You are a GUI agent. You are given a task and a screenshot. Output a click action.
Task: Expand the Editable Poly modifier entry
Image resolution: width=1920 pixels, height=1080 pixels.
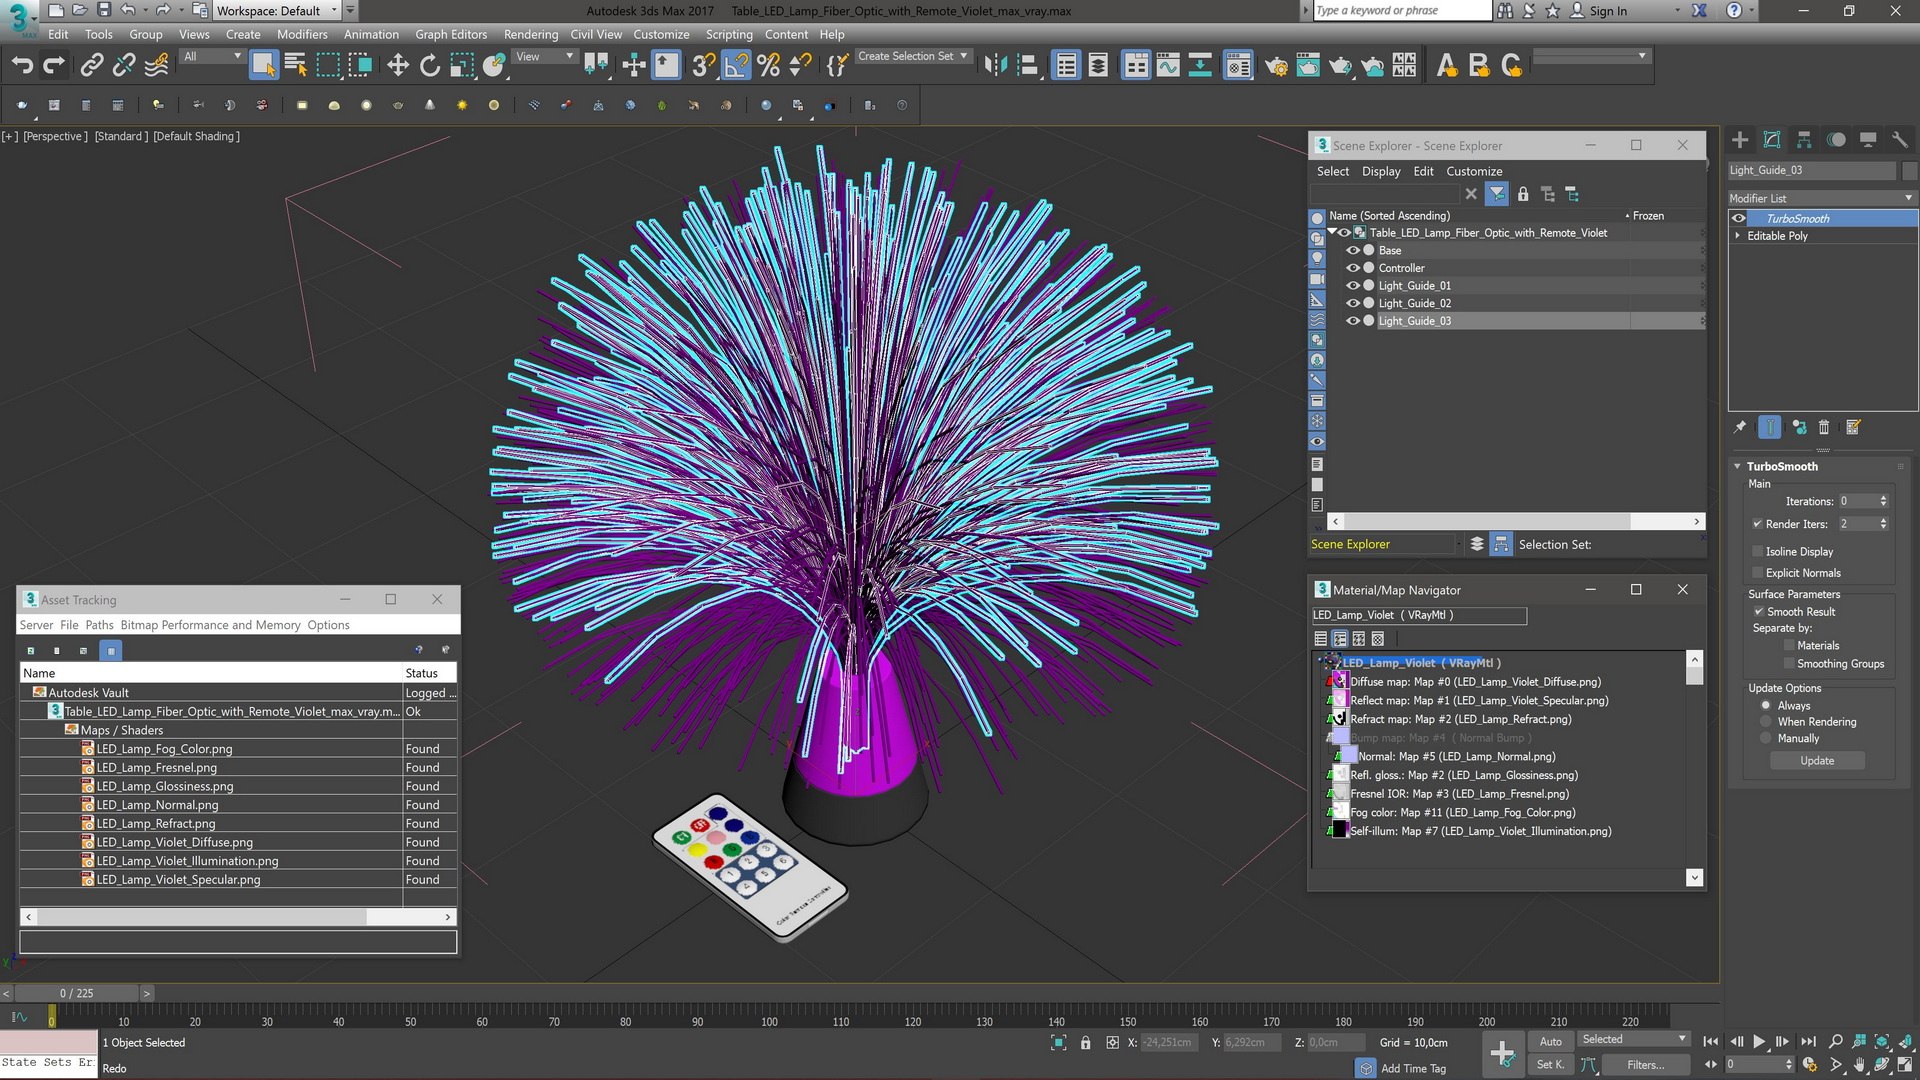tap(1738, 236)
